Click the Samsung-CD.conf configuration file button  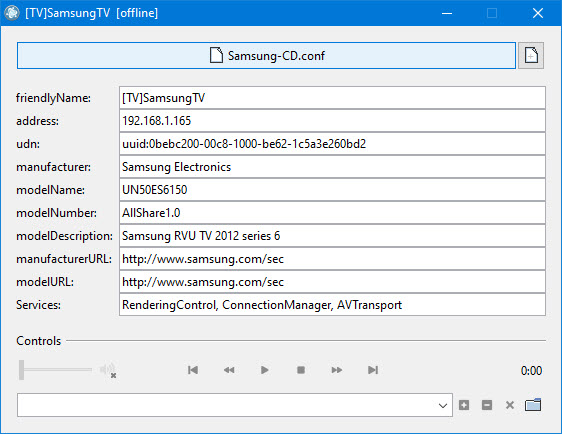coord(266,56)
